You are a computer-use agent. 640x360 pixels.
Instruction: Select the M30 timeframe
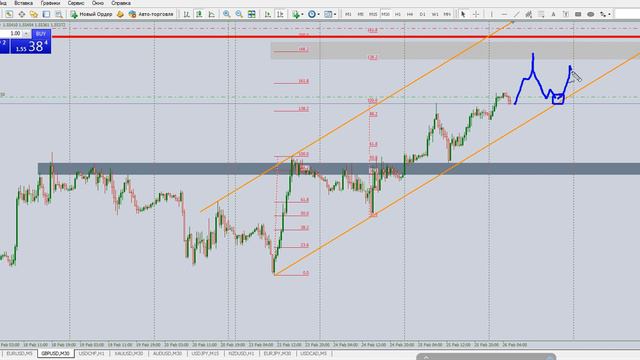(385, 14)
